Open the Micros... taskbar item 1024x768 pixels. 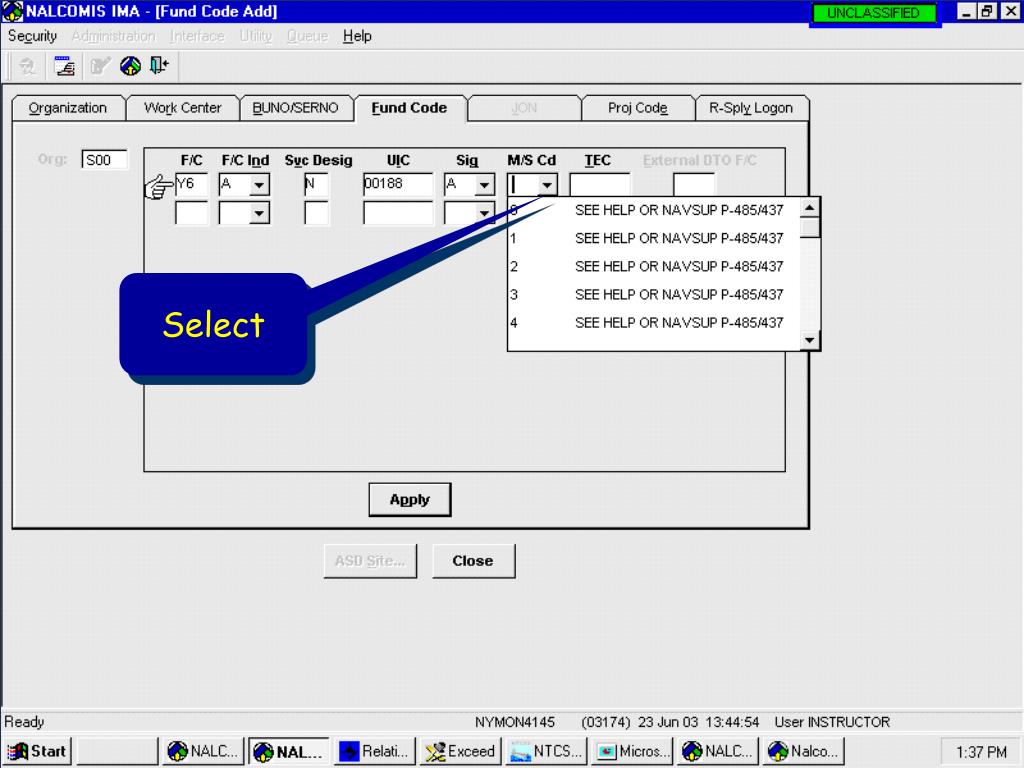pos(632,752)
